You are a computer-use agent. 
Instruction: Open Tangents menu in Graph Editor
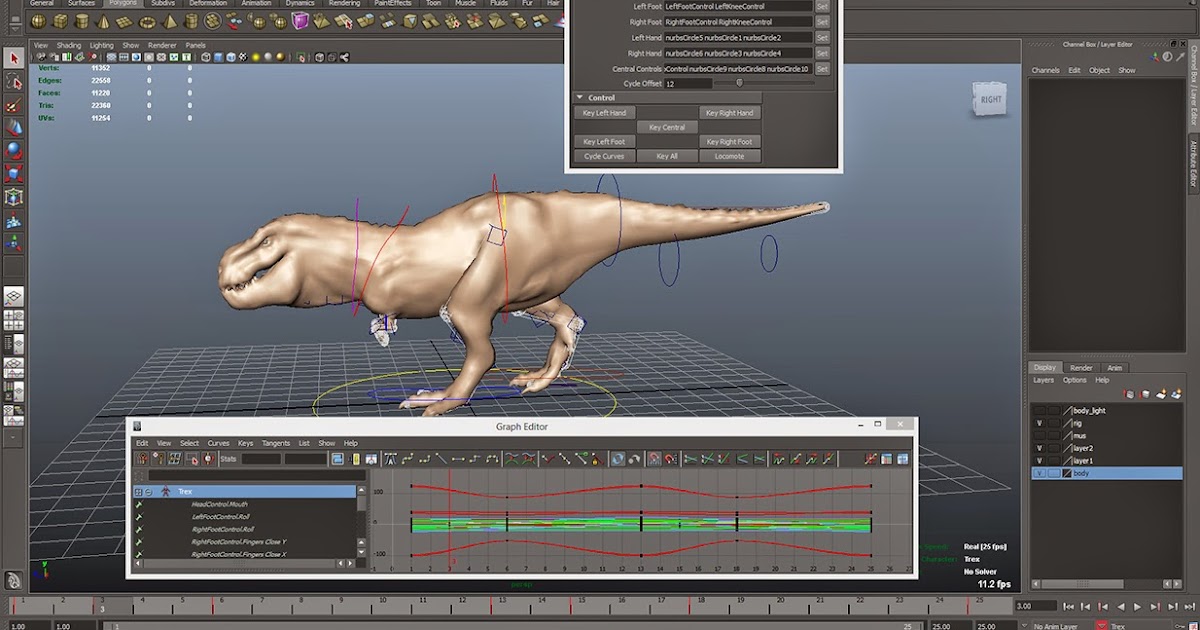pyautogui.click(x=275, y=443)
